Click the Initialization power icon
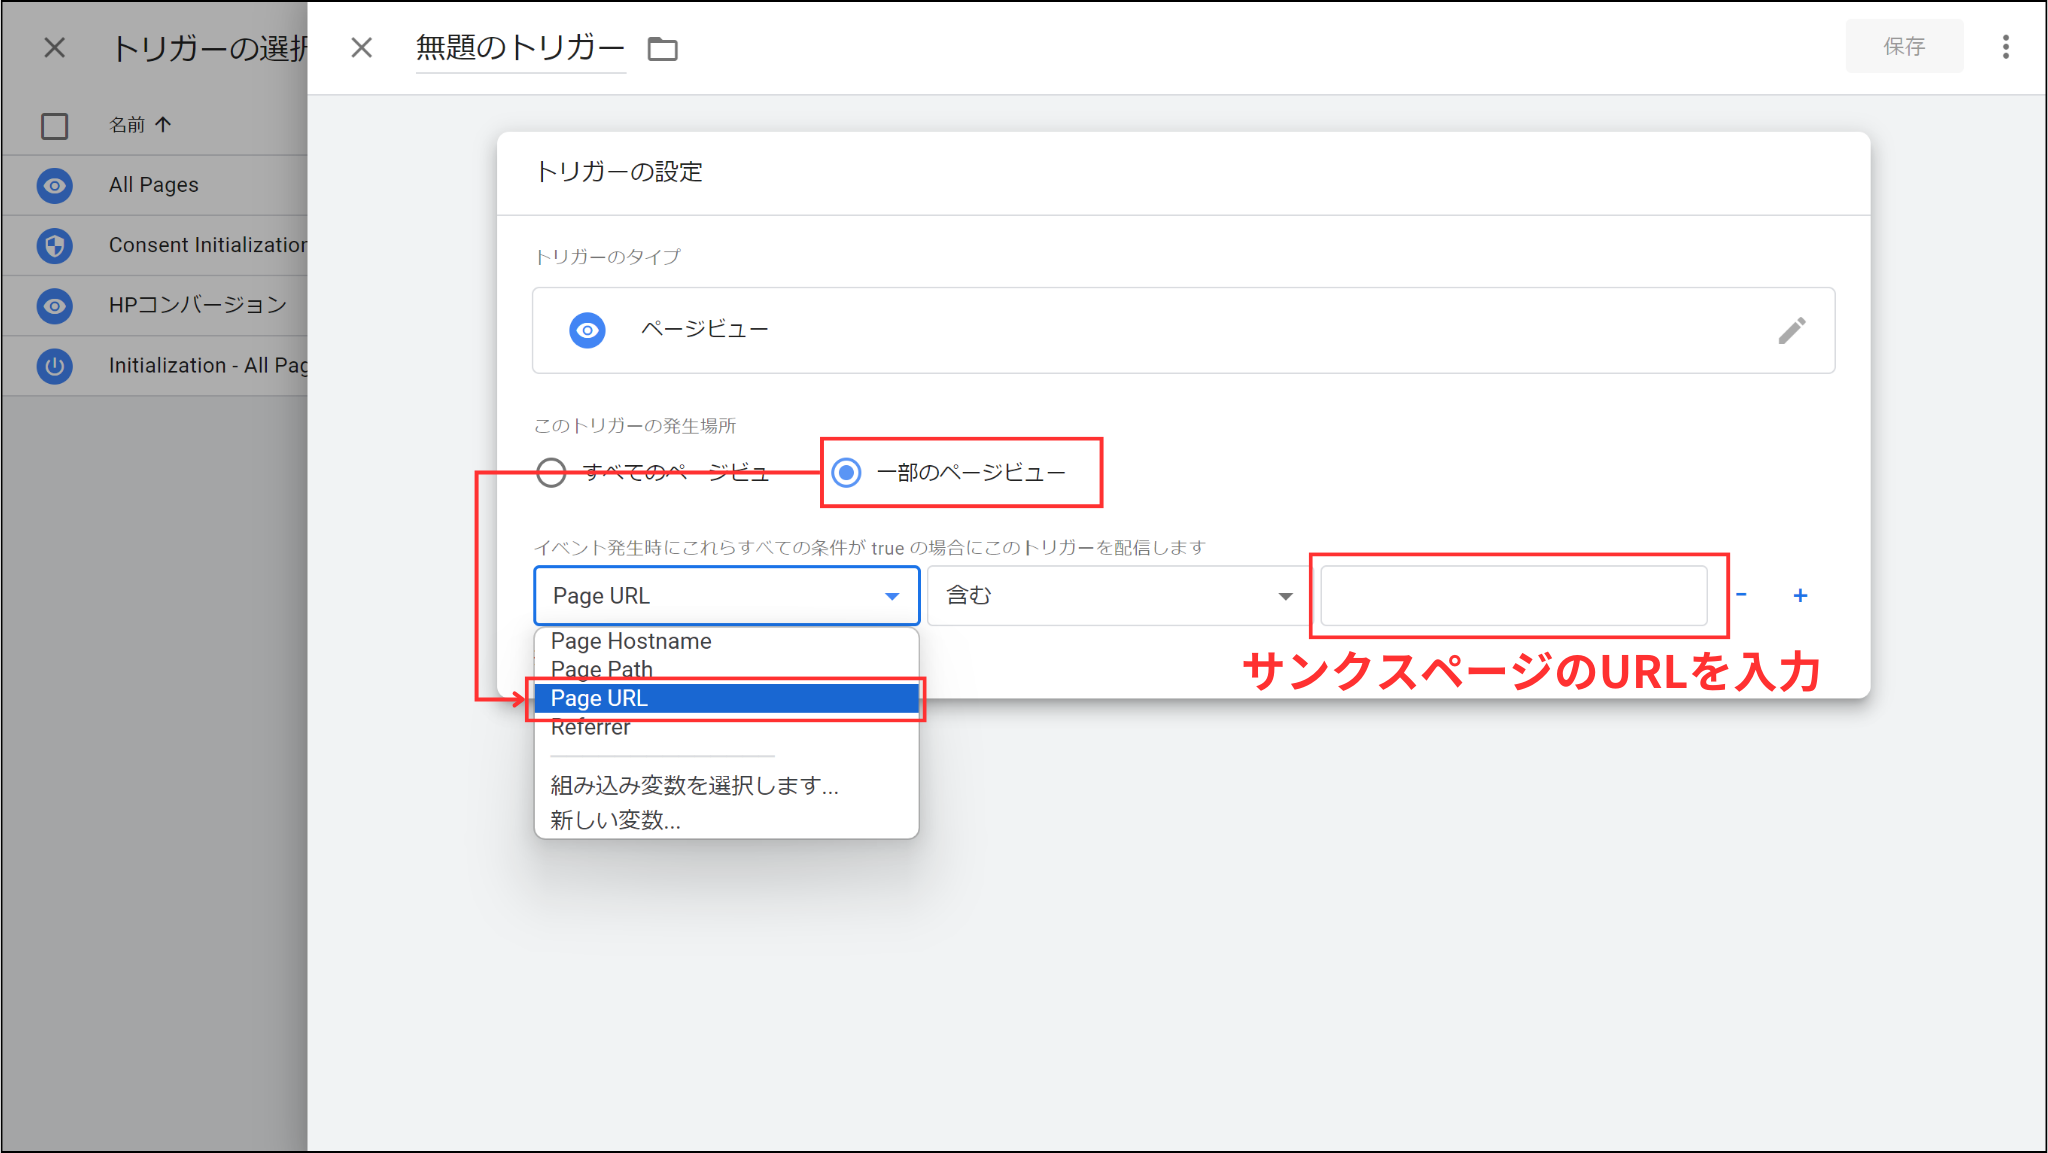2048x1153 pixels. pos(55,365)
